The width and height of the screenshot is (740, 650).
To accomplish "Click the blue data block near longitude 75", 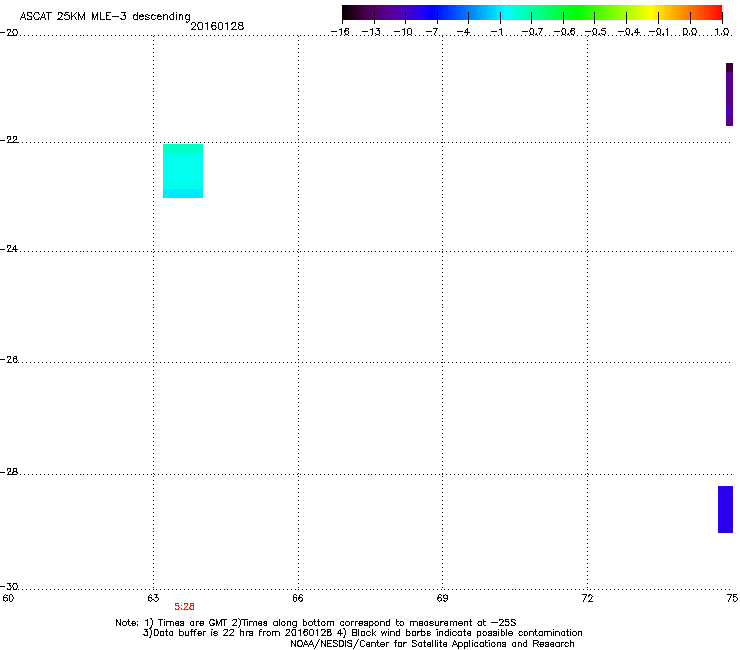I will pyautogui.click(x=725, y=509).
